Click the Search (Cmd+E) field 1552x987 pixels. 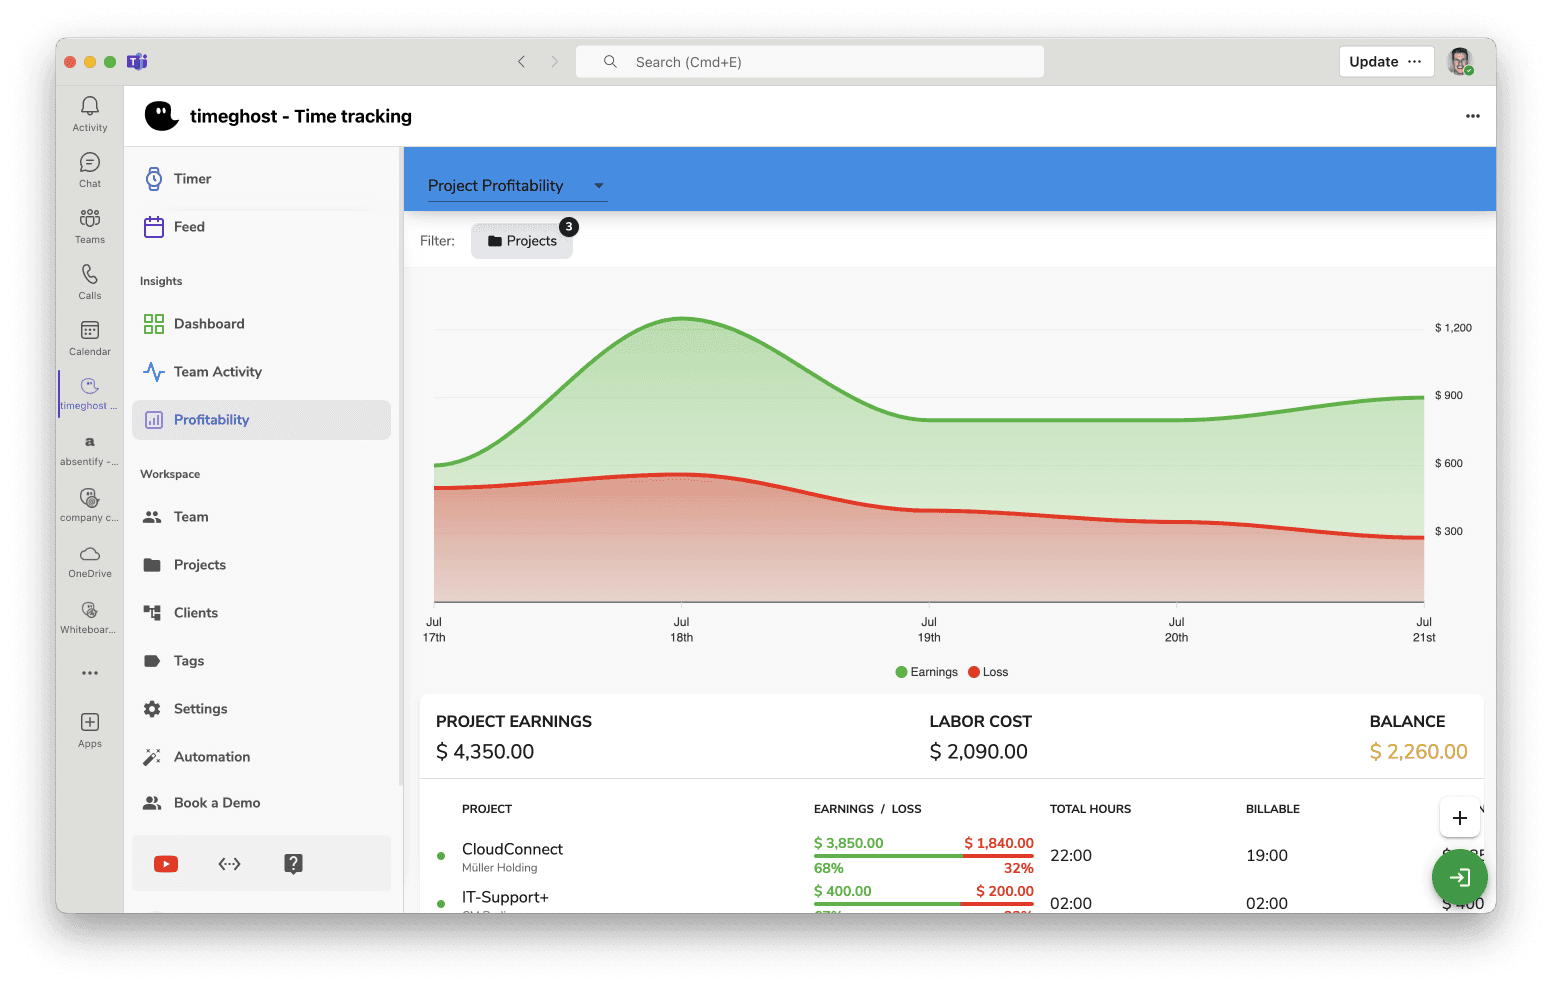[810, 62]
